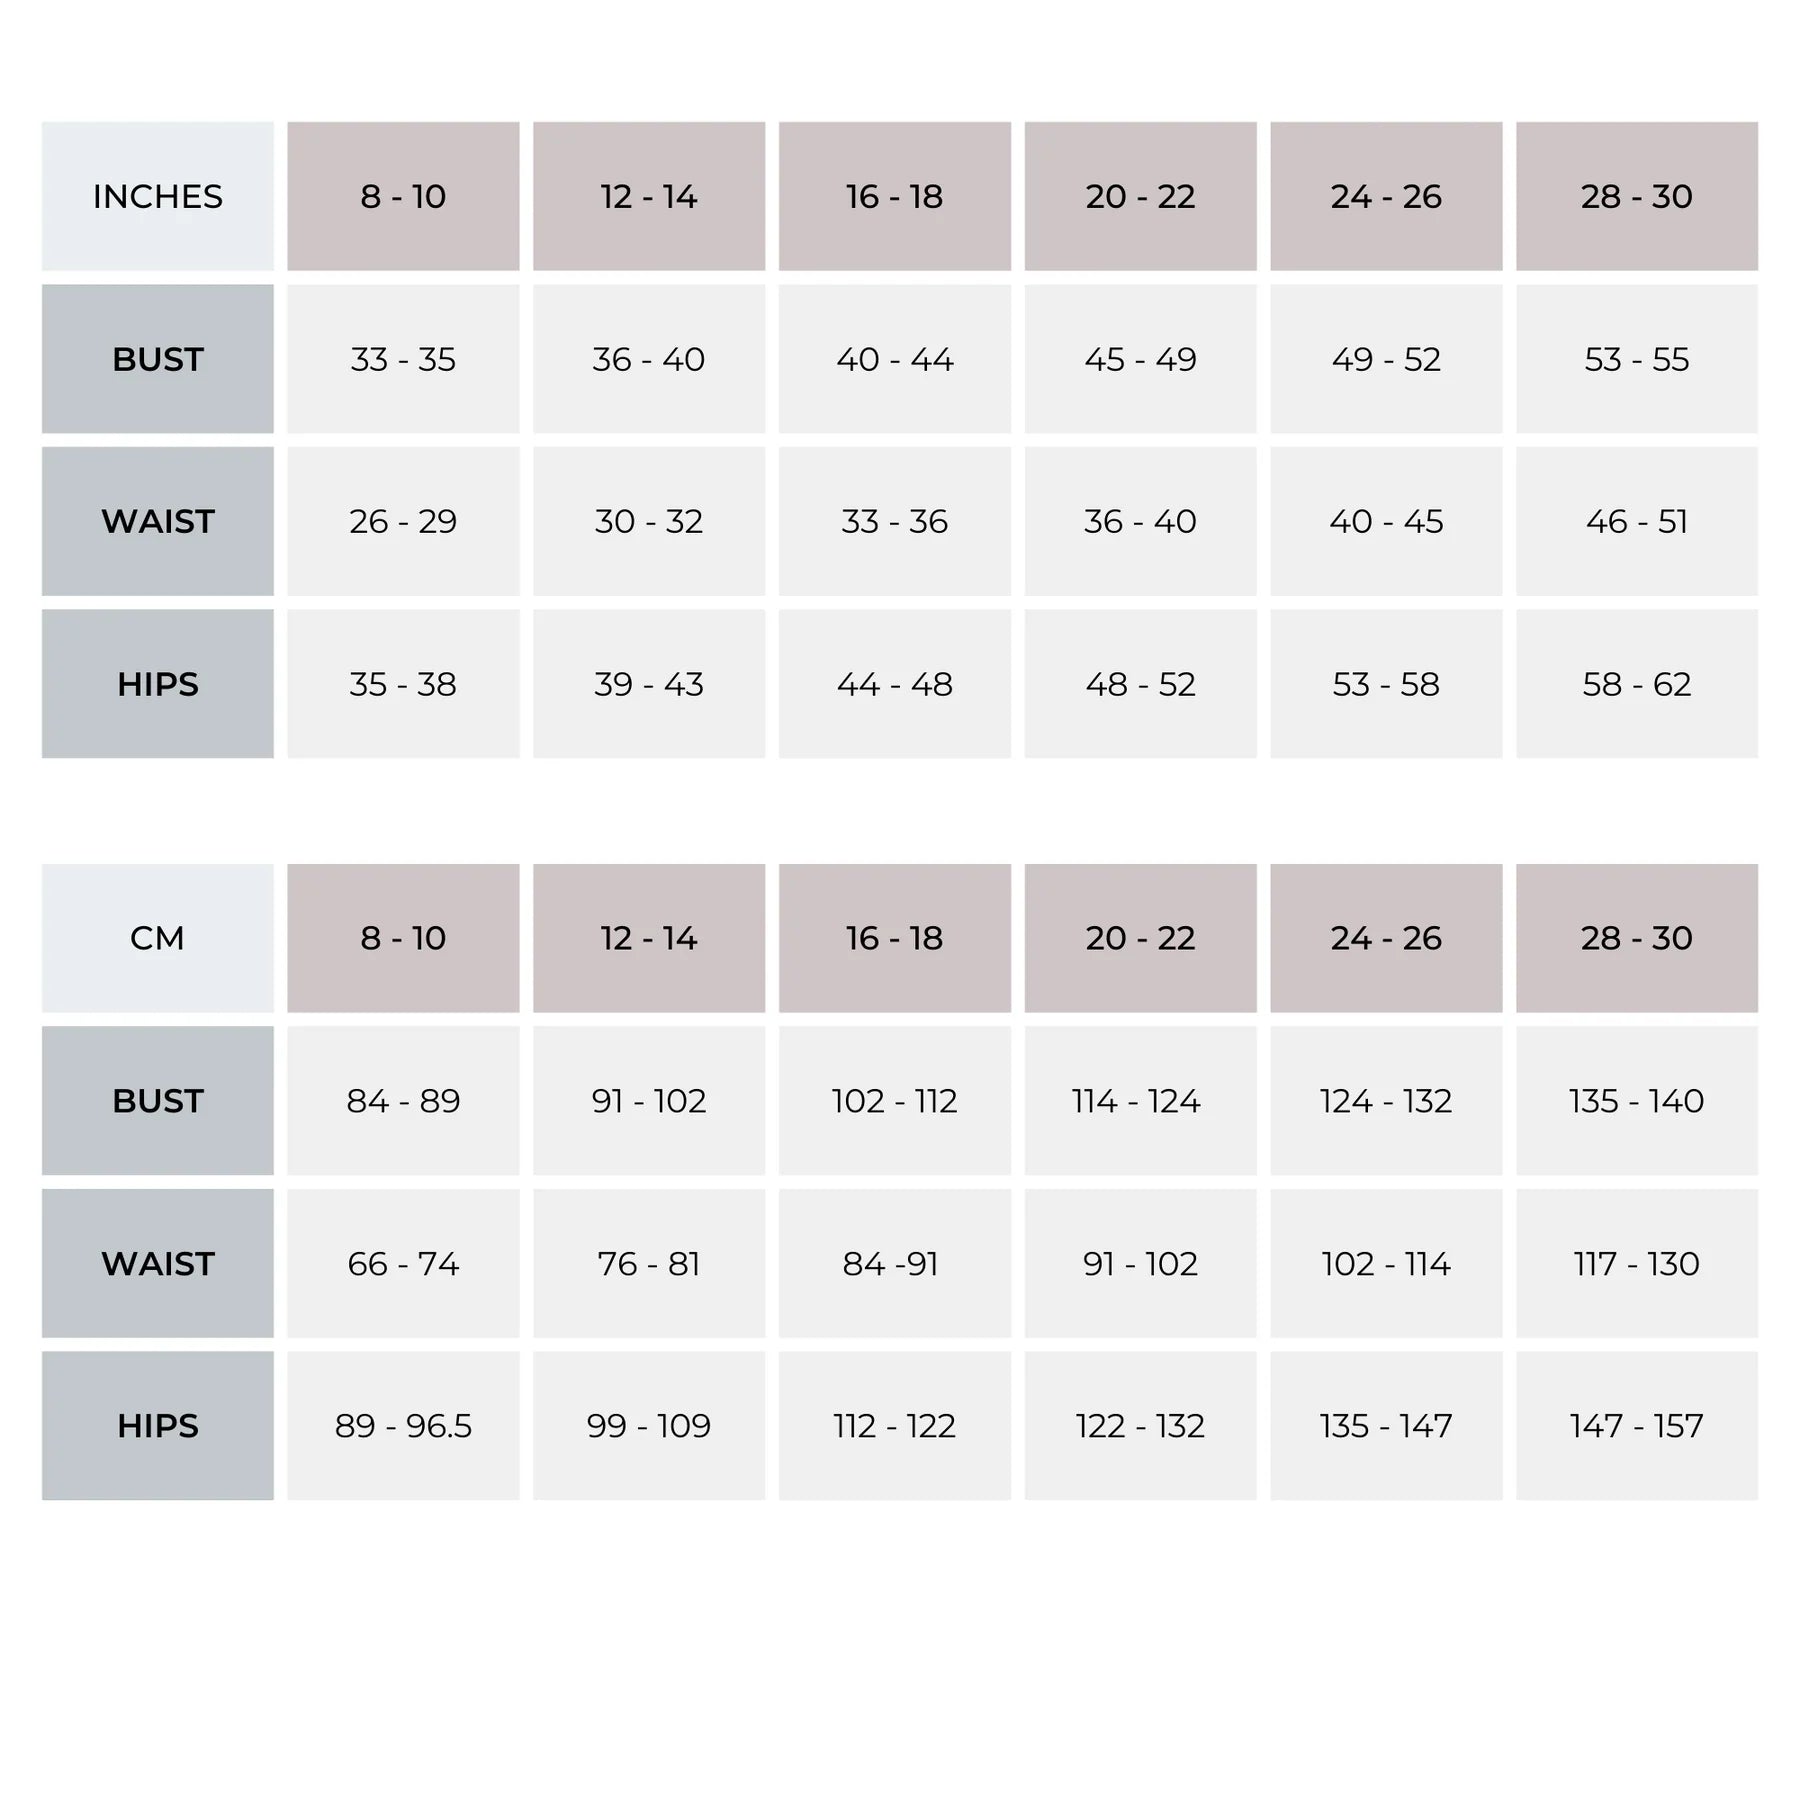Click the 114 - 124 bust centimeter cell

[x=1140, y=1101]
